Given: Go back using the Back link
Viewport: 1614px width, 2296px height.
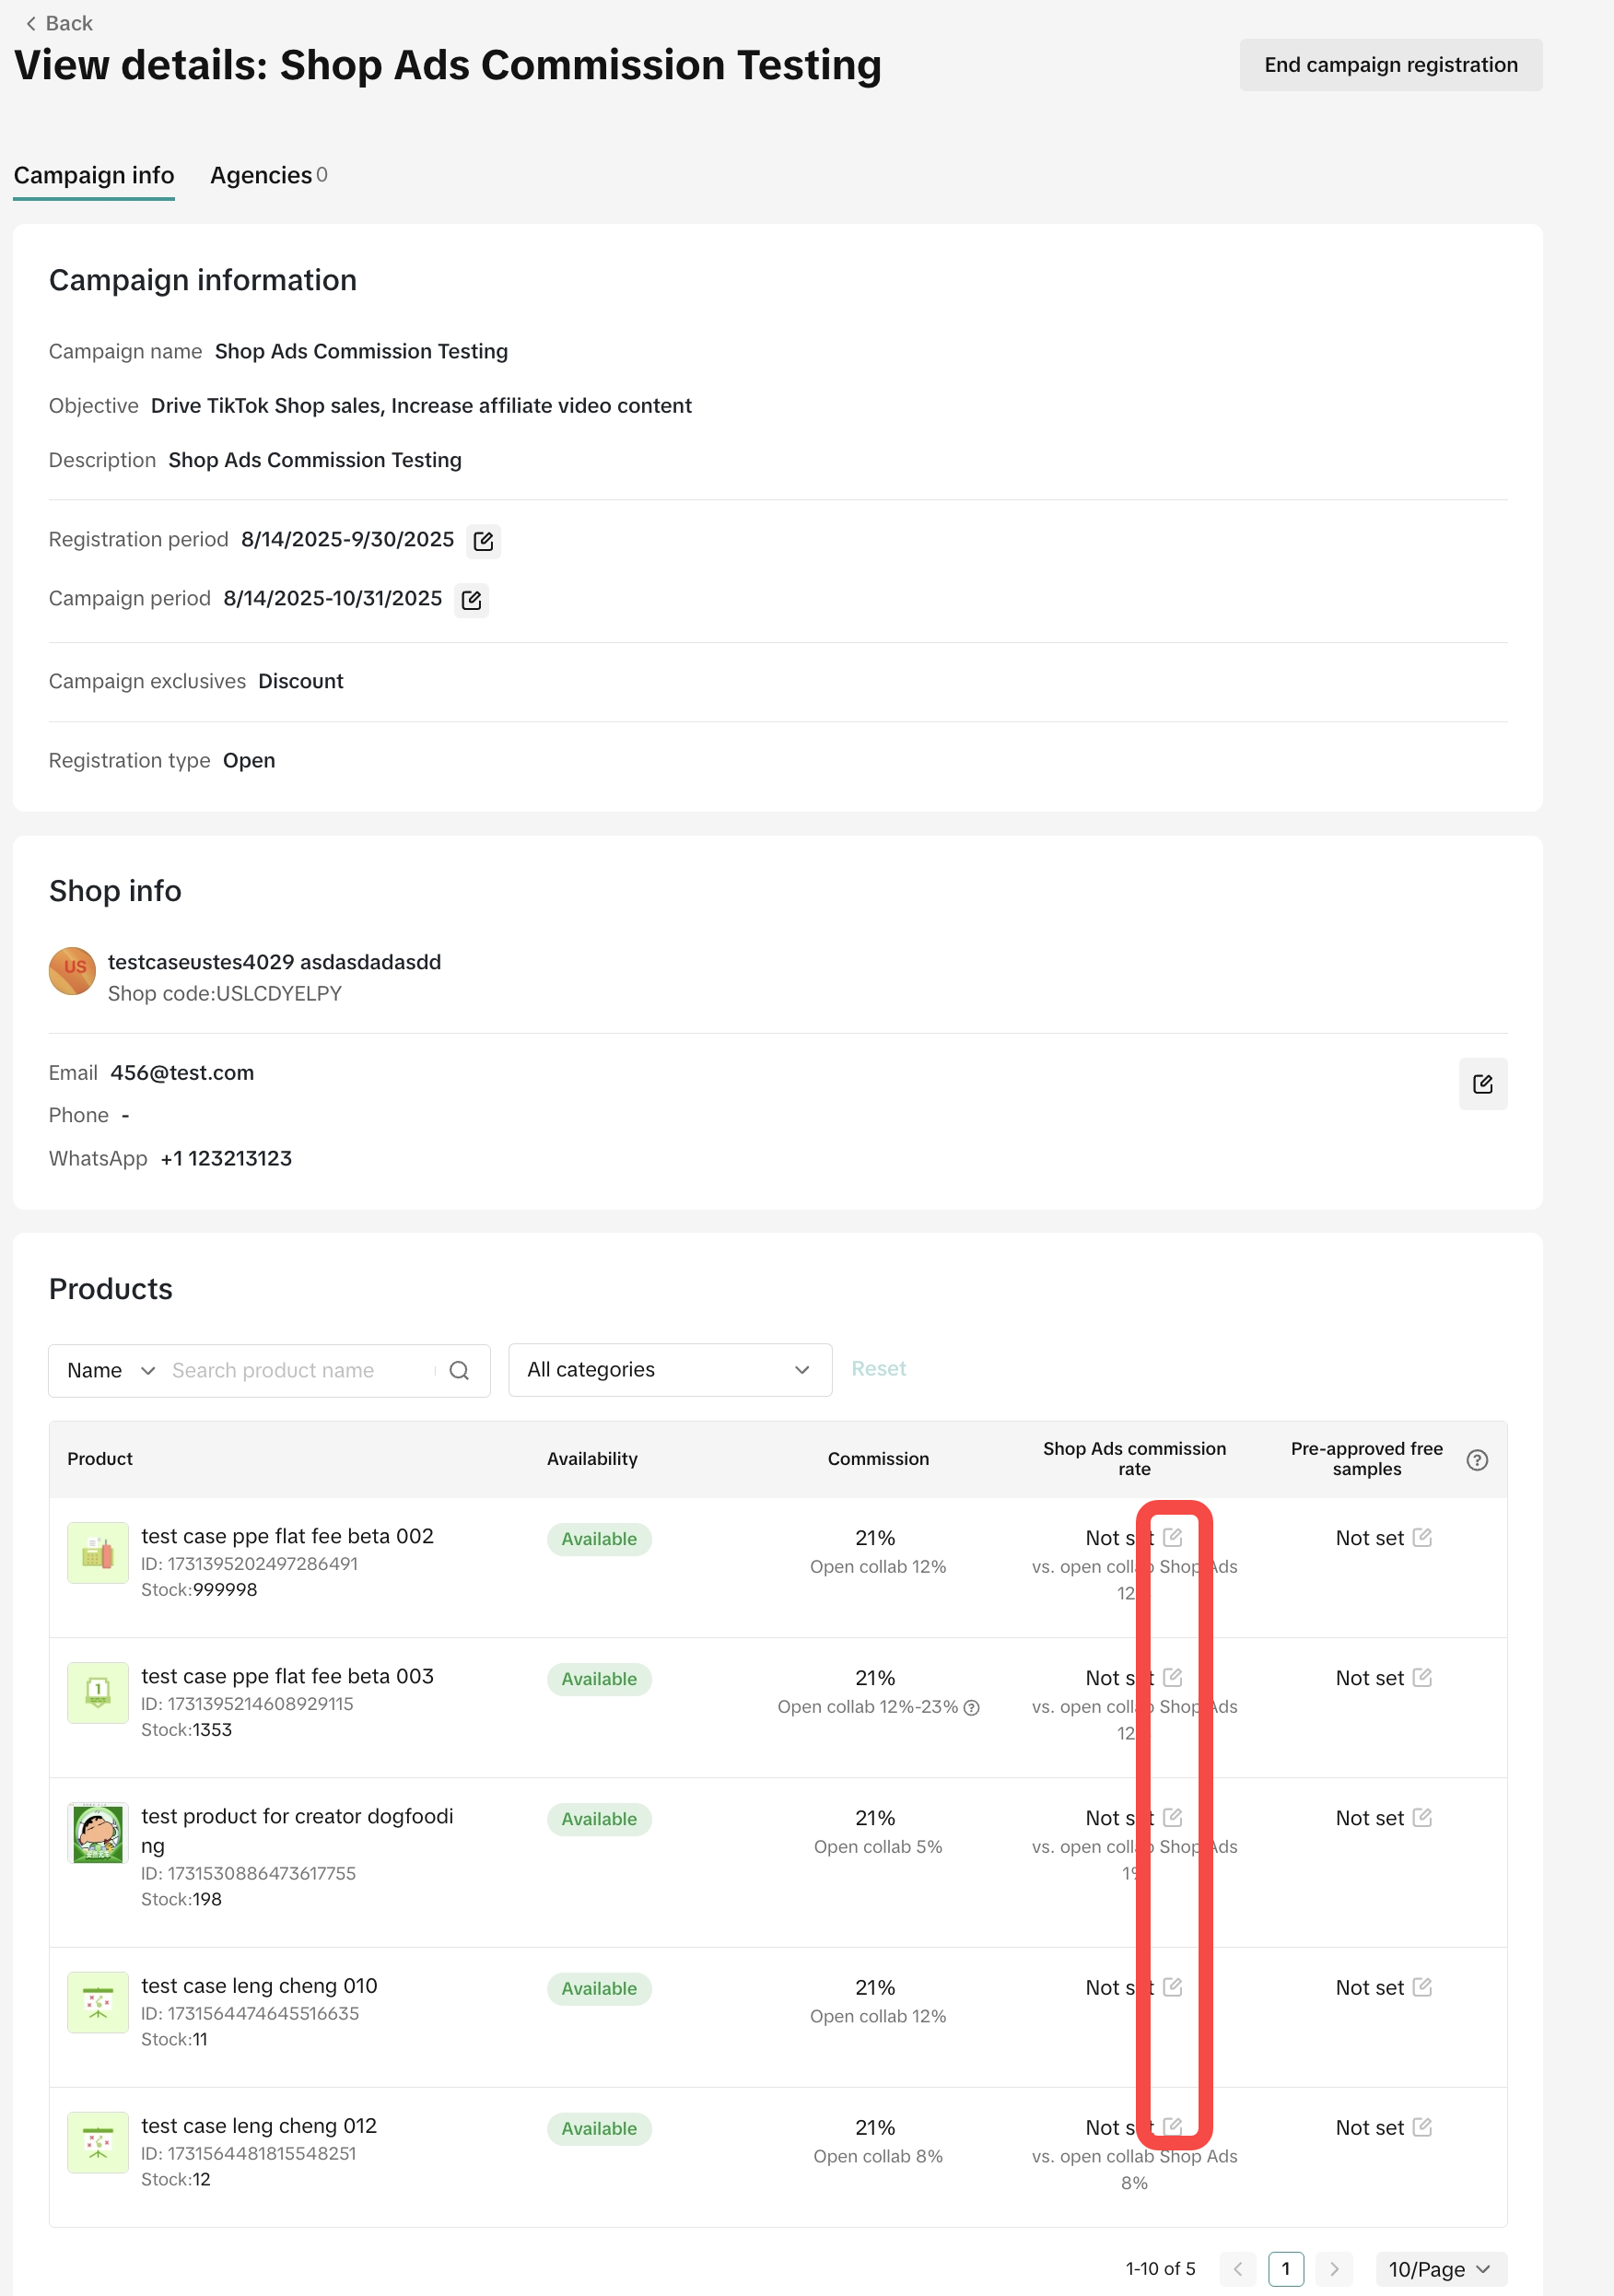Looking at the screenshot, I should 59,23.
